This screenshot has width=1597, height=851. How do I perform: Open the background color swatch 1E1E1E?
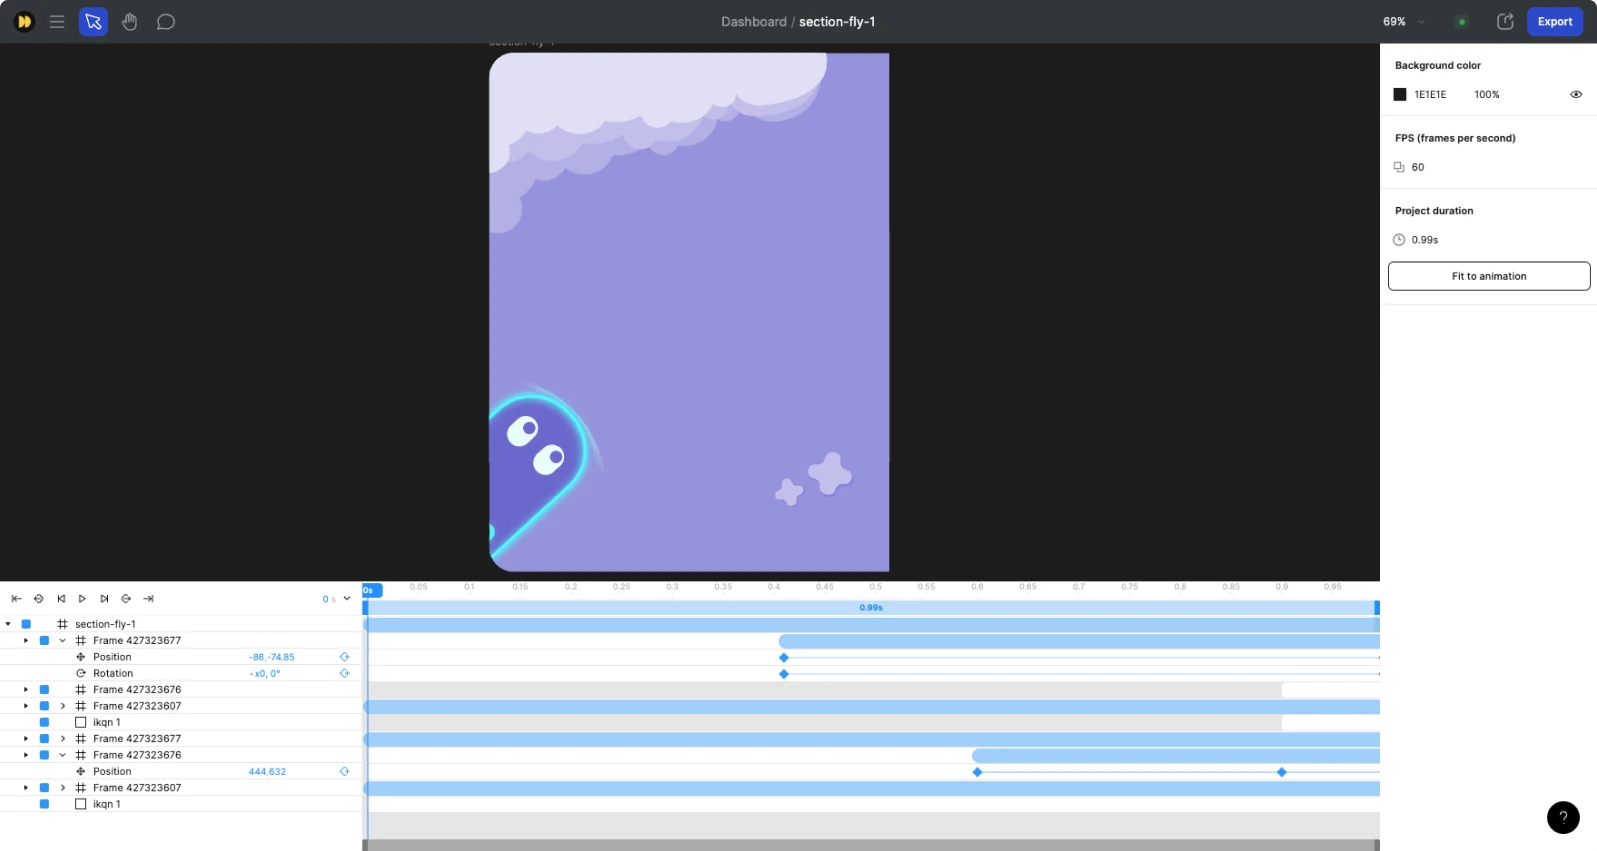coord(1400,95)
